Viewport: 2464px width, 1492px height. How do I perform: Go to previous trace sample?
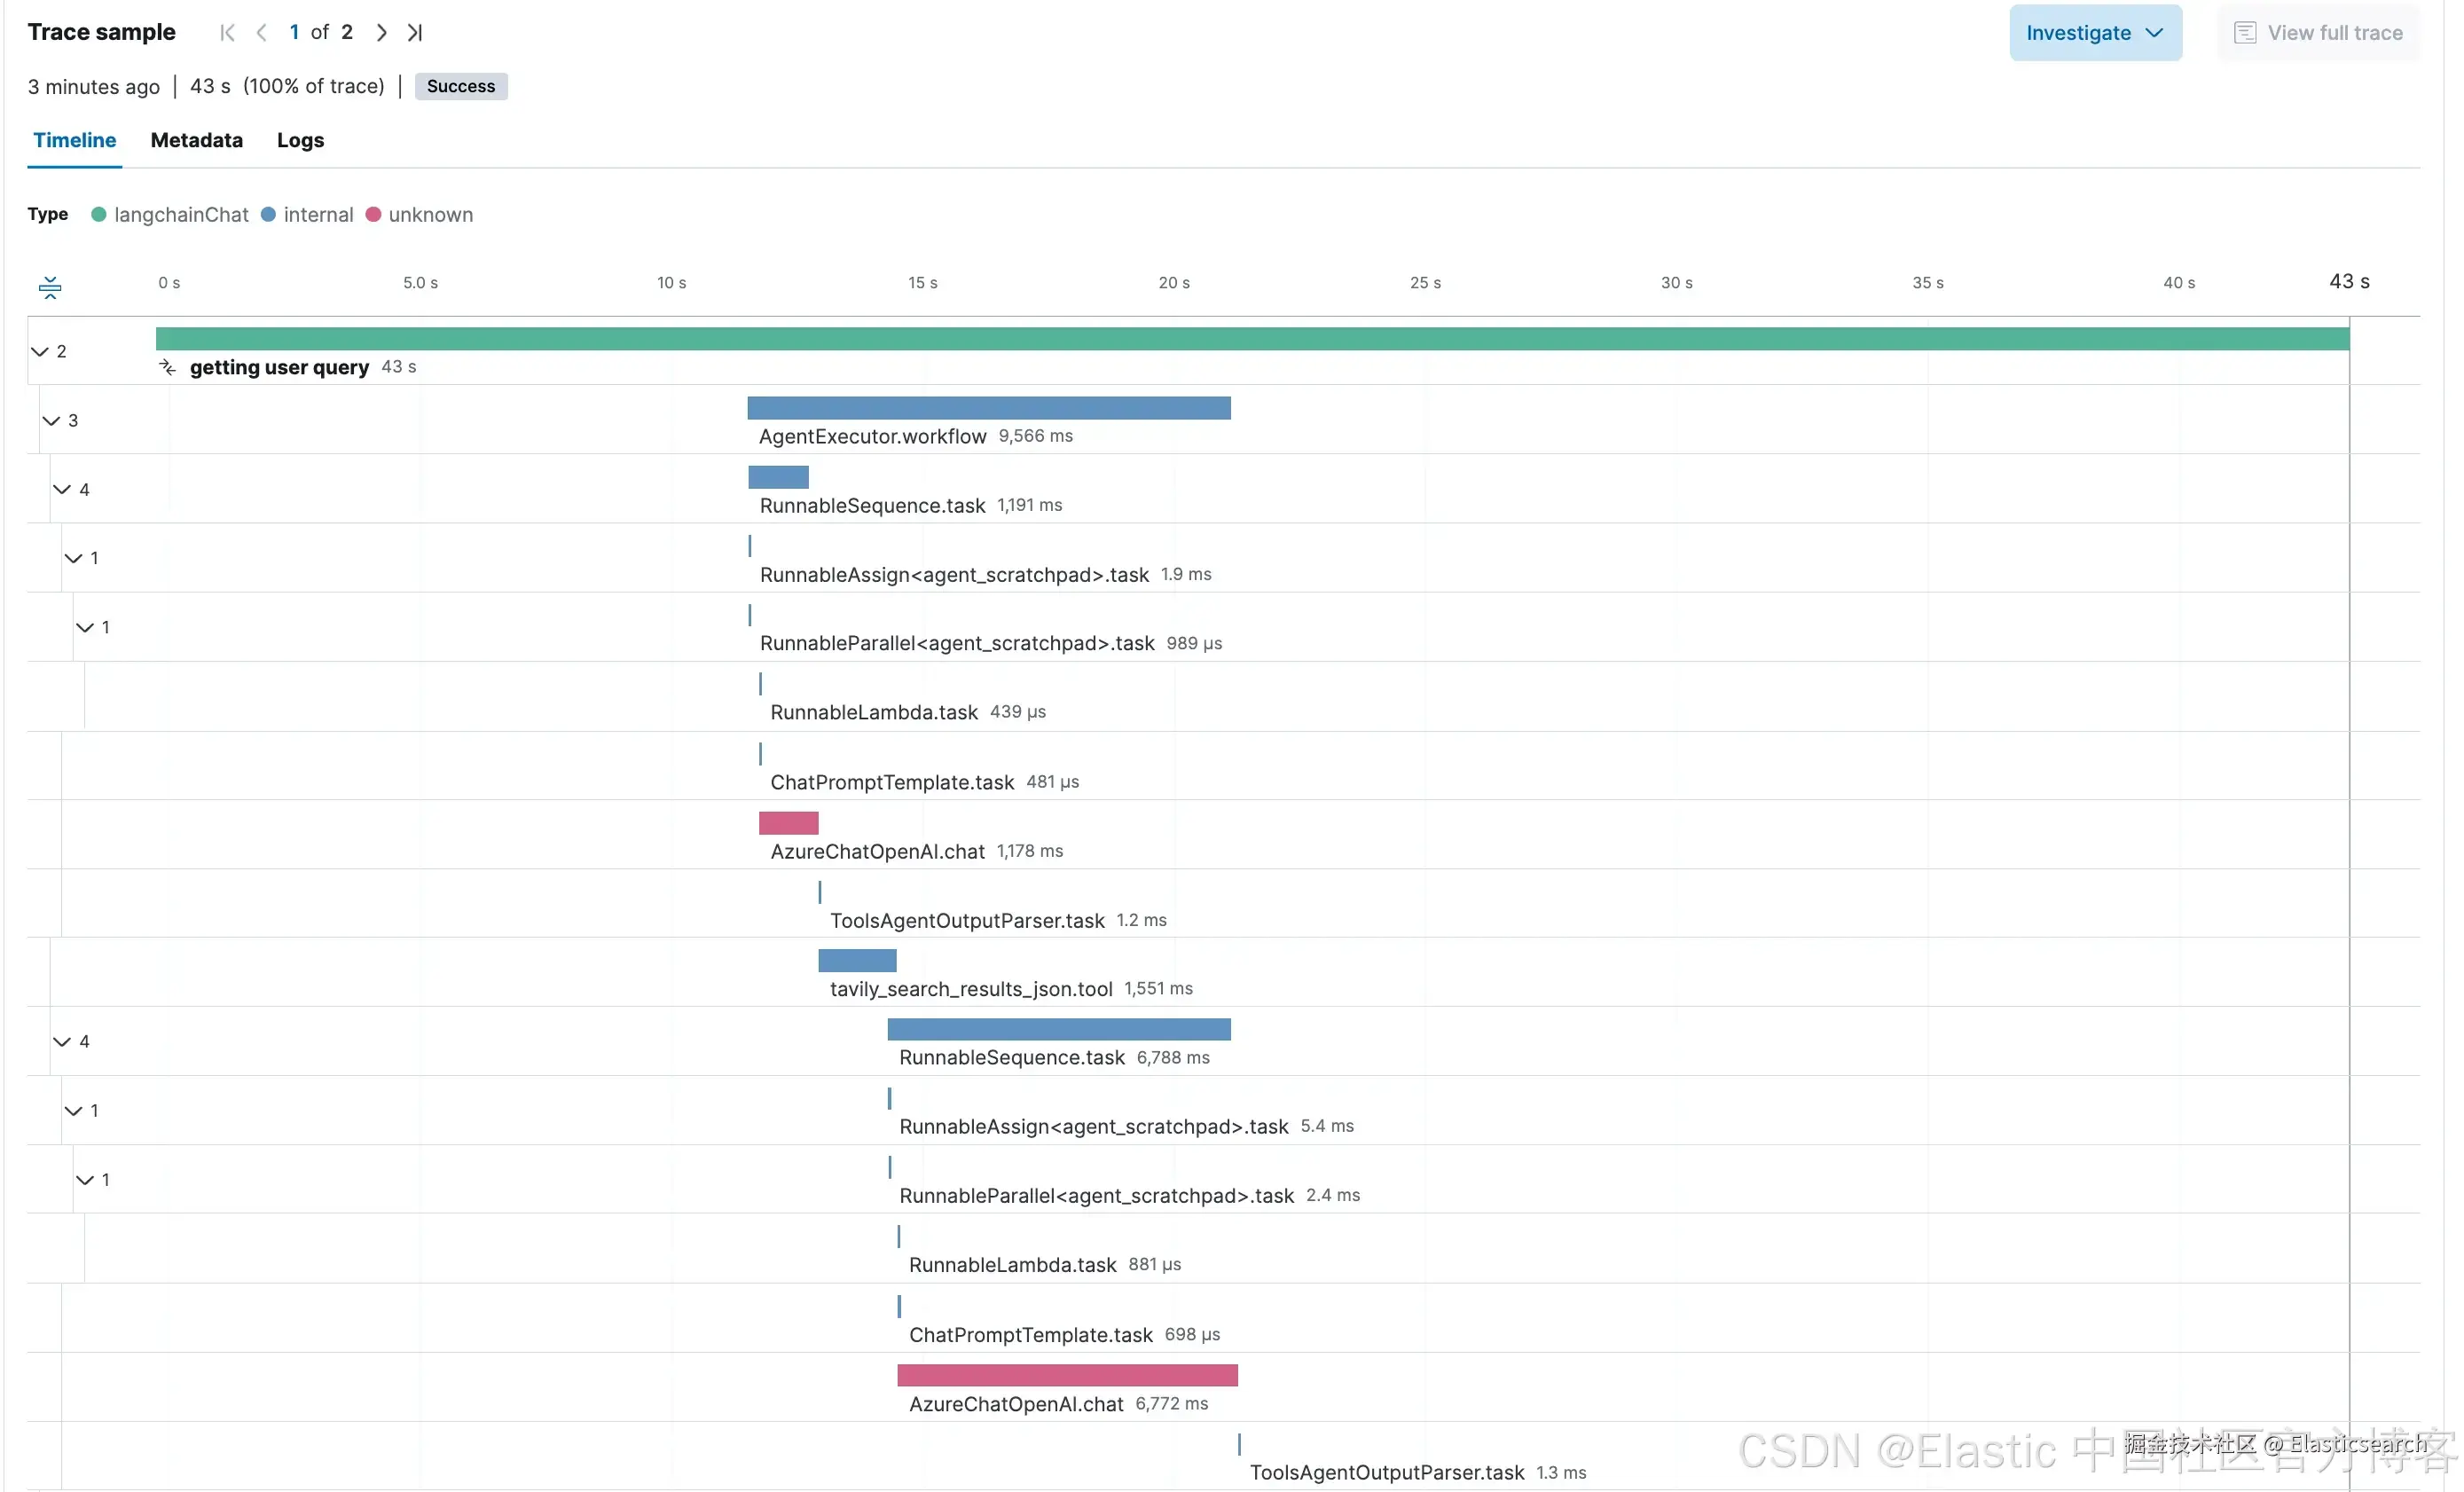pos(262,32)
